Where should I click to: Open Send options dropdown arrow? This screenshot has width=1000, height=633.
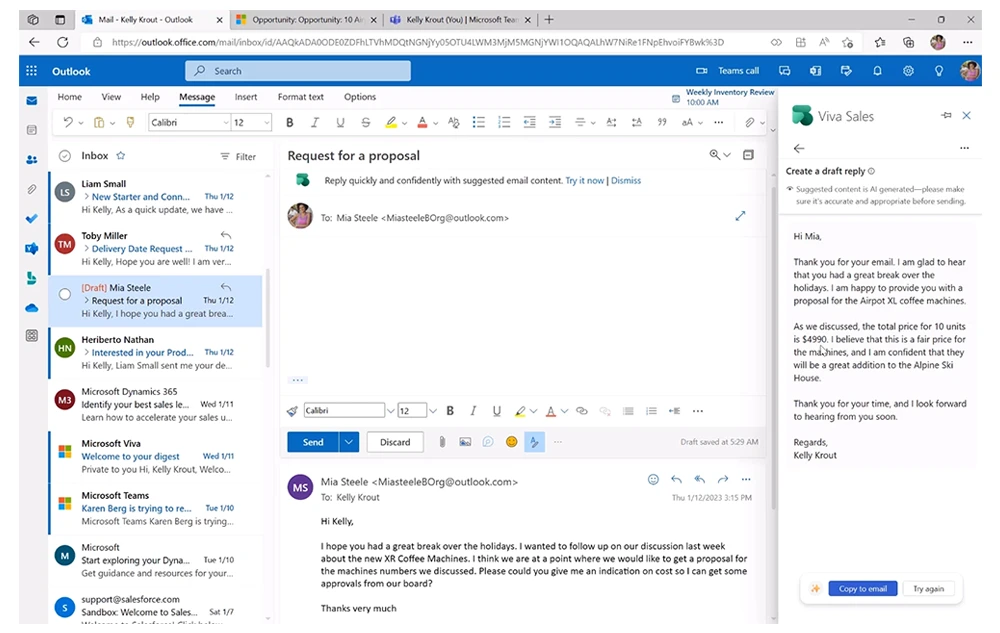click(349, 442)
